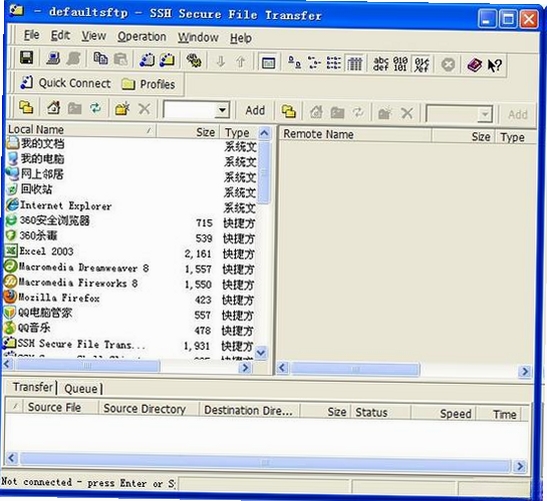547x501 pixels.
Task: Switch to Large Icons view
Action: [294, 63]
